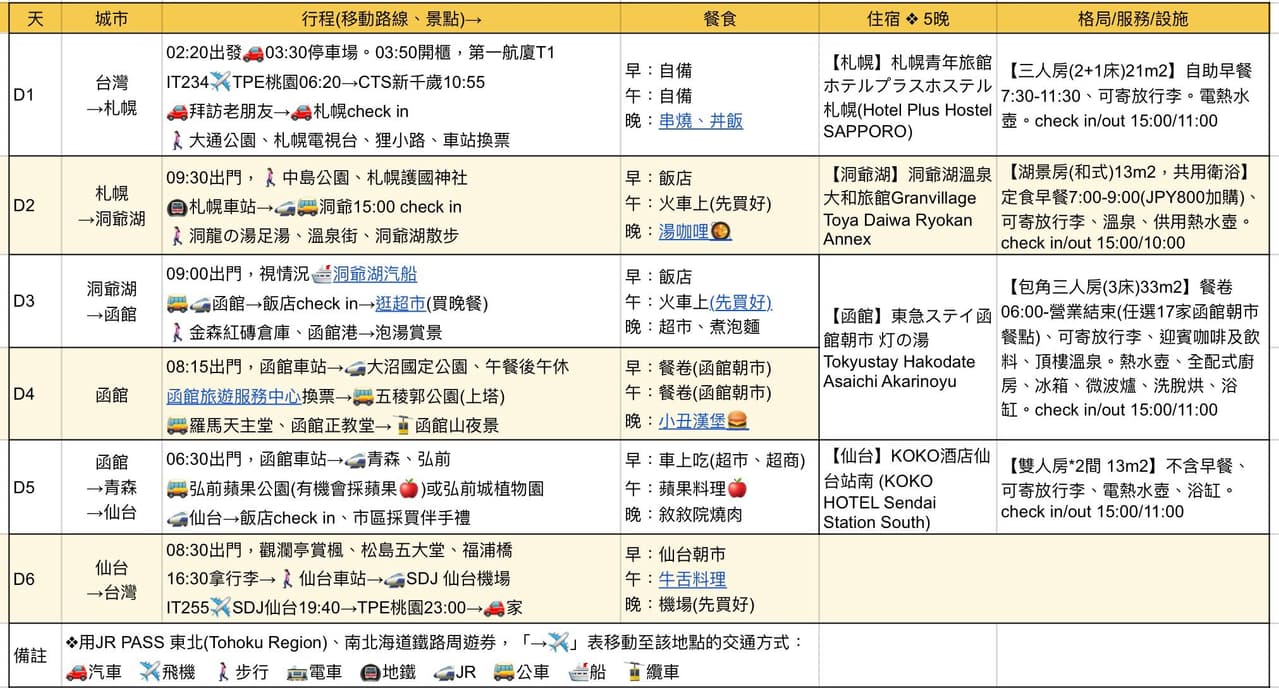Open the 小丑漢堡 link
This screenshot has width=1279, height=688.
click(x=693, y=422)
